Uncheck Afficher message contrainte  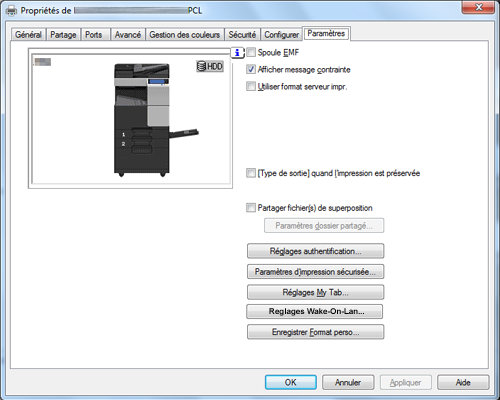[251, 69]
